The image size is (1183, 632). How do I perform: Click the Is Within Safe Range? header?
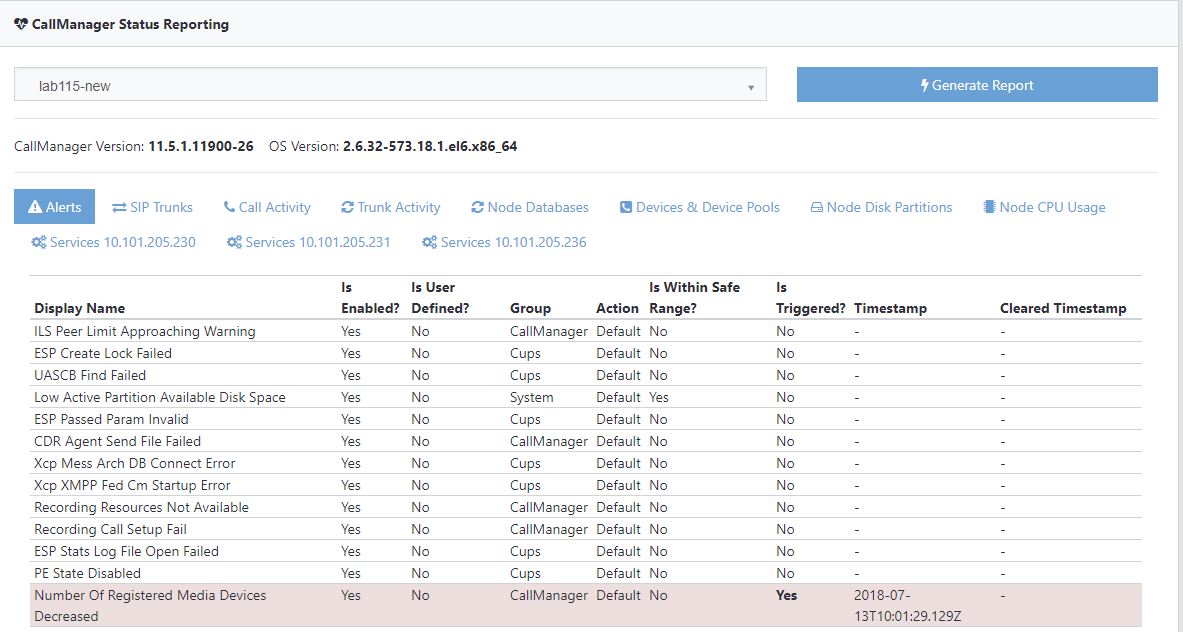694,297
